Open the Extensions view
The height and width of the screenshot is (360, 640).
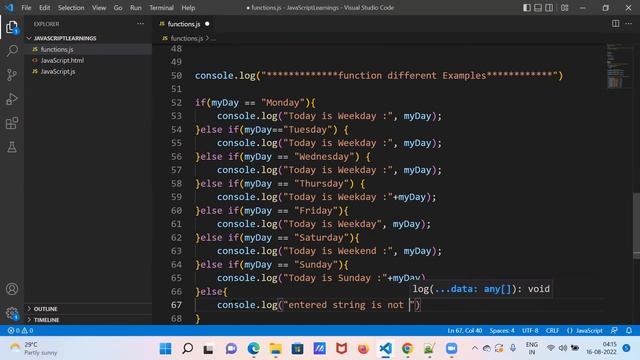12,123
